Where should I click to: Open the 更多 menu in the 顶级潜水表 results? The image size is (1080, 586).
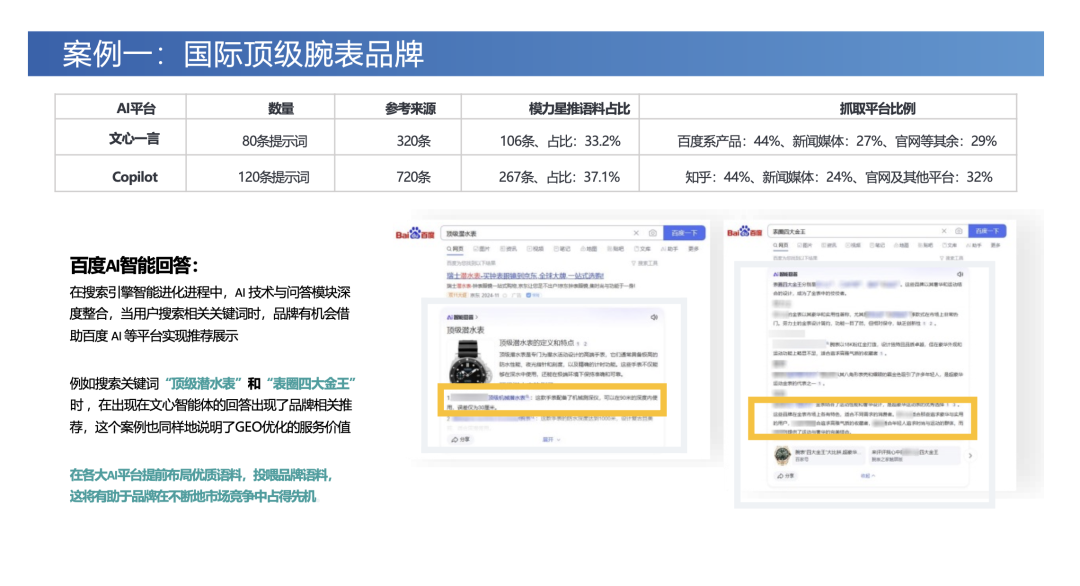(694, 249)
